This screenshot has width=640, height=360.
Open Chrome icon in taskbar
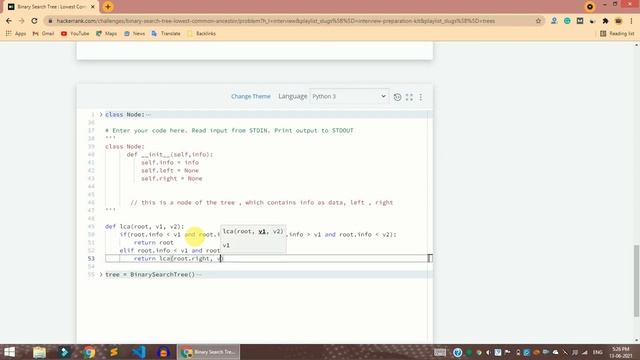(x=89, y=352)
